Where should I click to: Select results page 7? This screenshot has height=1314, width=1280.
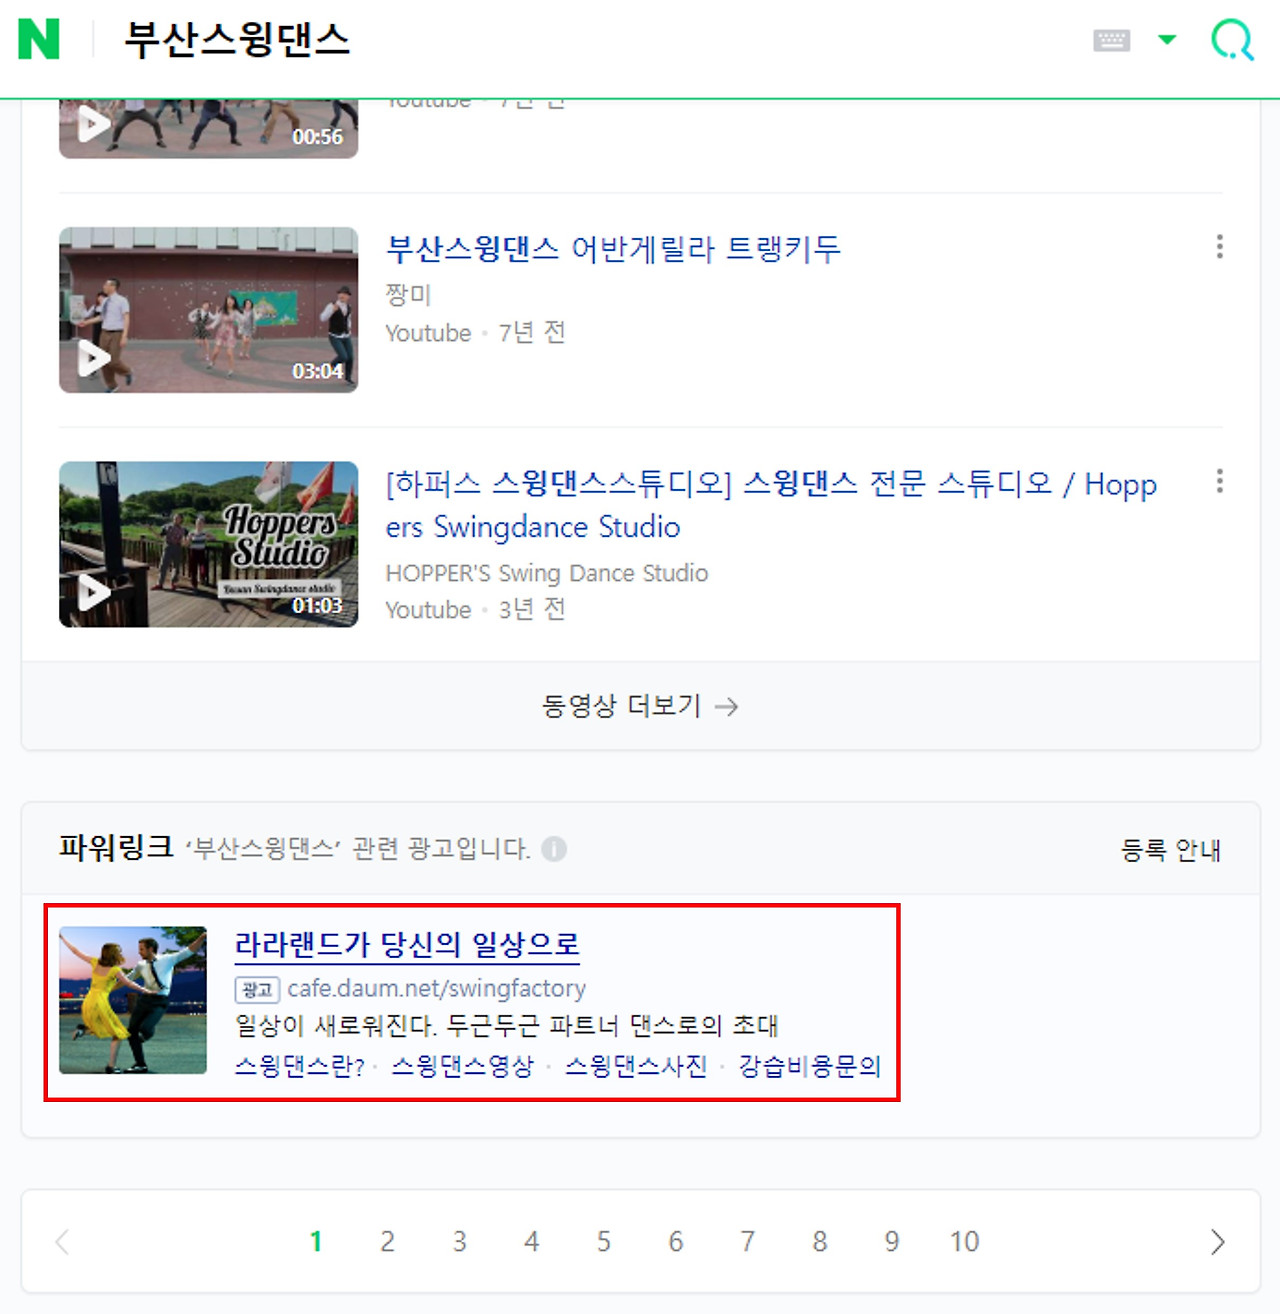748,1242
